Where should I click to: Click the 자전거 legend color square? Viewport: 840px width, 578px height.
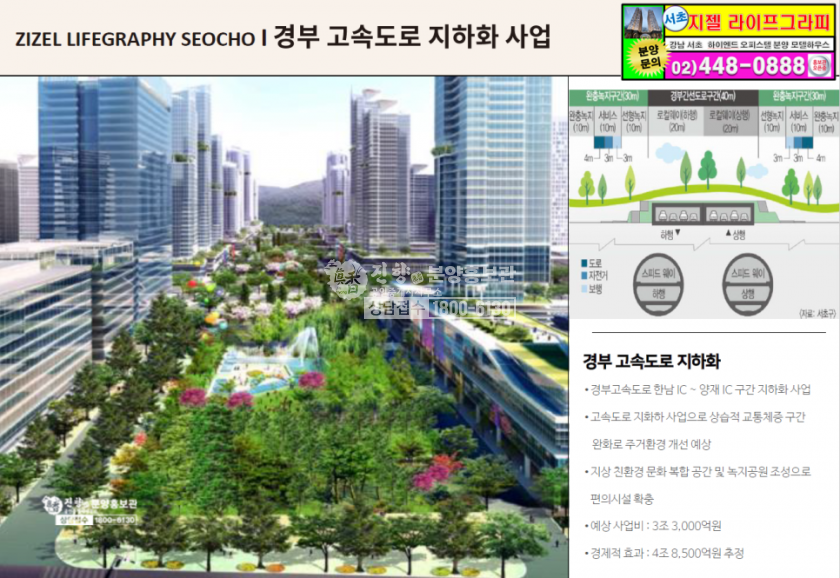pyautogui.click(x=583, y=276)
